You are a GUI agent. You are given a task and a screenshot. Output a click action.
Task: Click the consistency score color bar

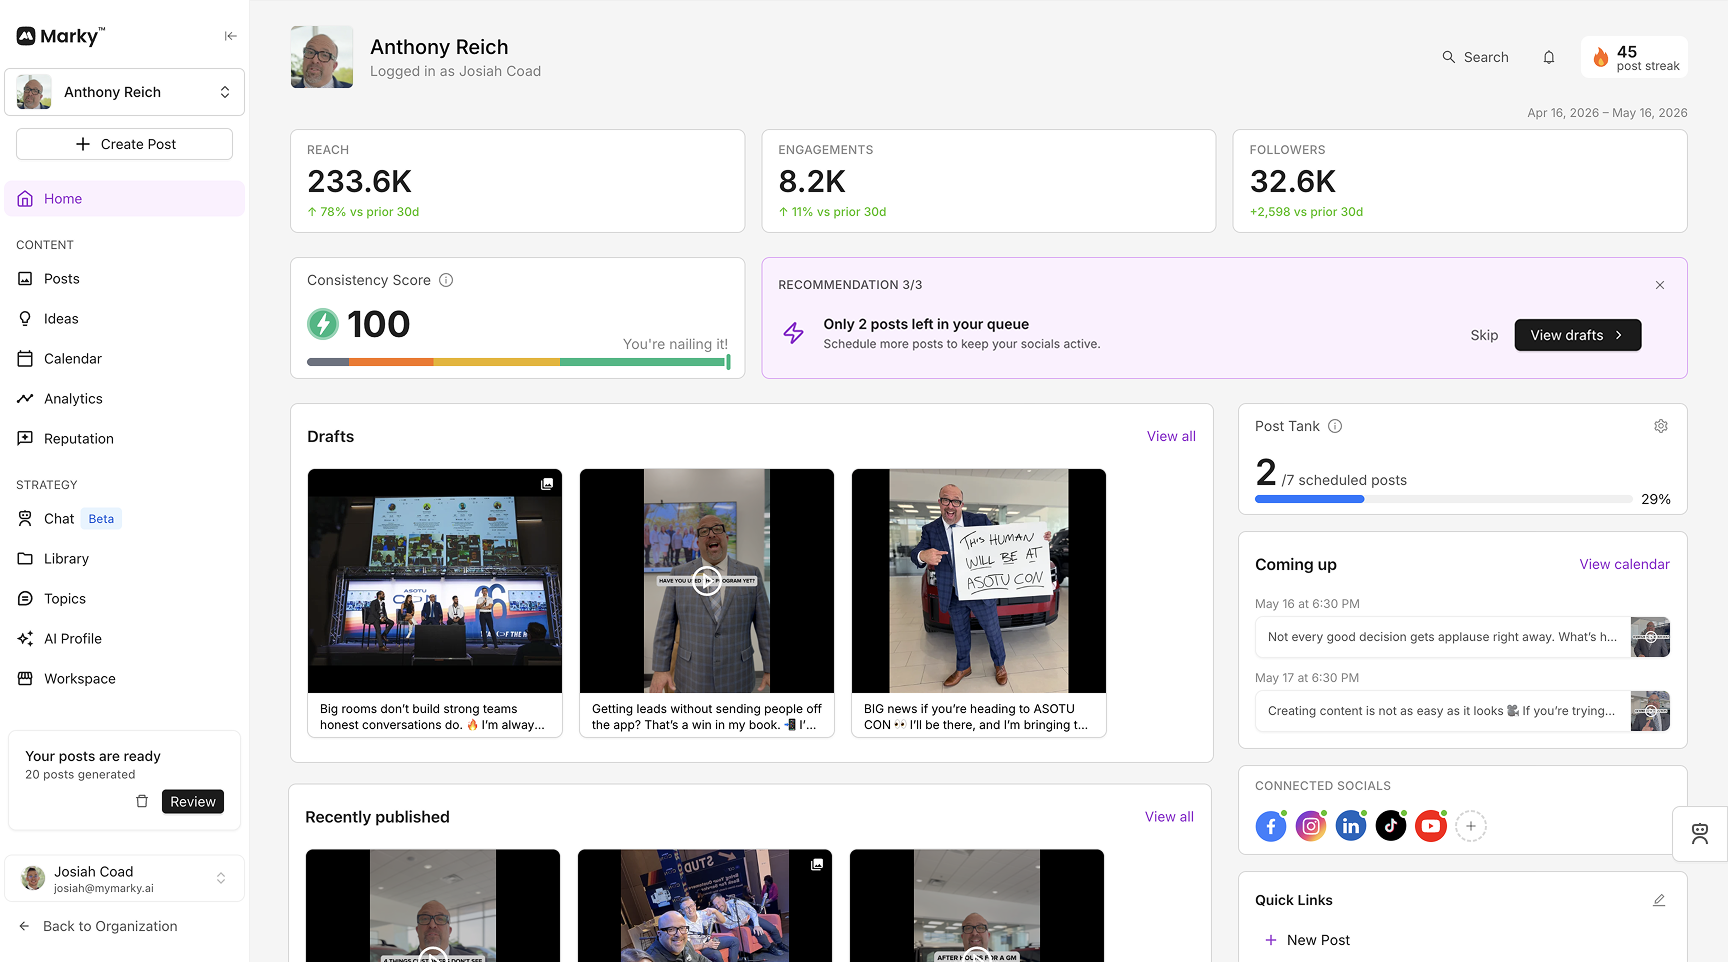tap(518, 362)
